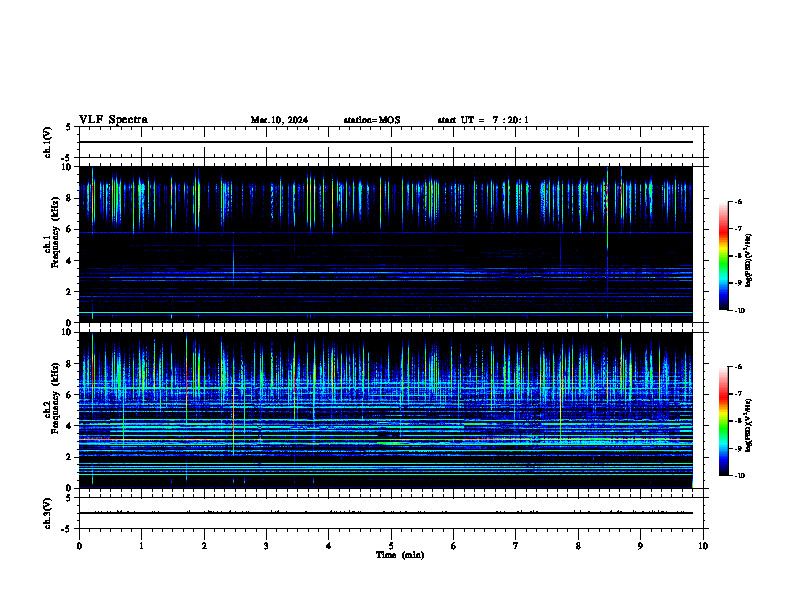
Task: Click the "8" kHz tick of ch.1 spectrogram
Action: (x=70, y=198)
